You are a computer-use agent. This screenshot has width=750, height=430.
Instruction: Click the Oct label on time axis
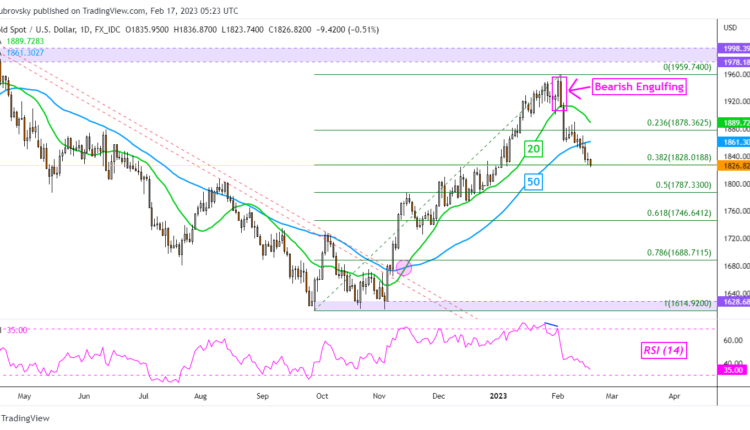(x=321, y=395)
